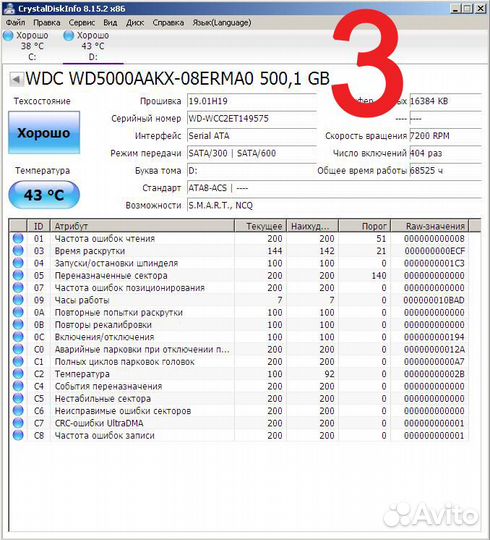The image size is (490, 540).
Task: Click the Прошивка field 19.01H19
Action: click(252, 101)
